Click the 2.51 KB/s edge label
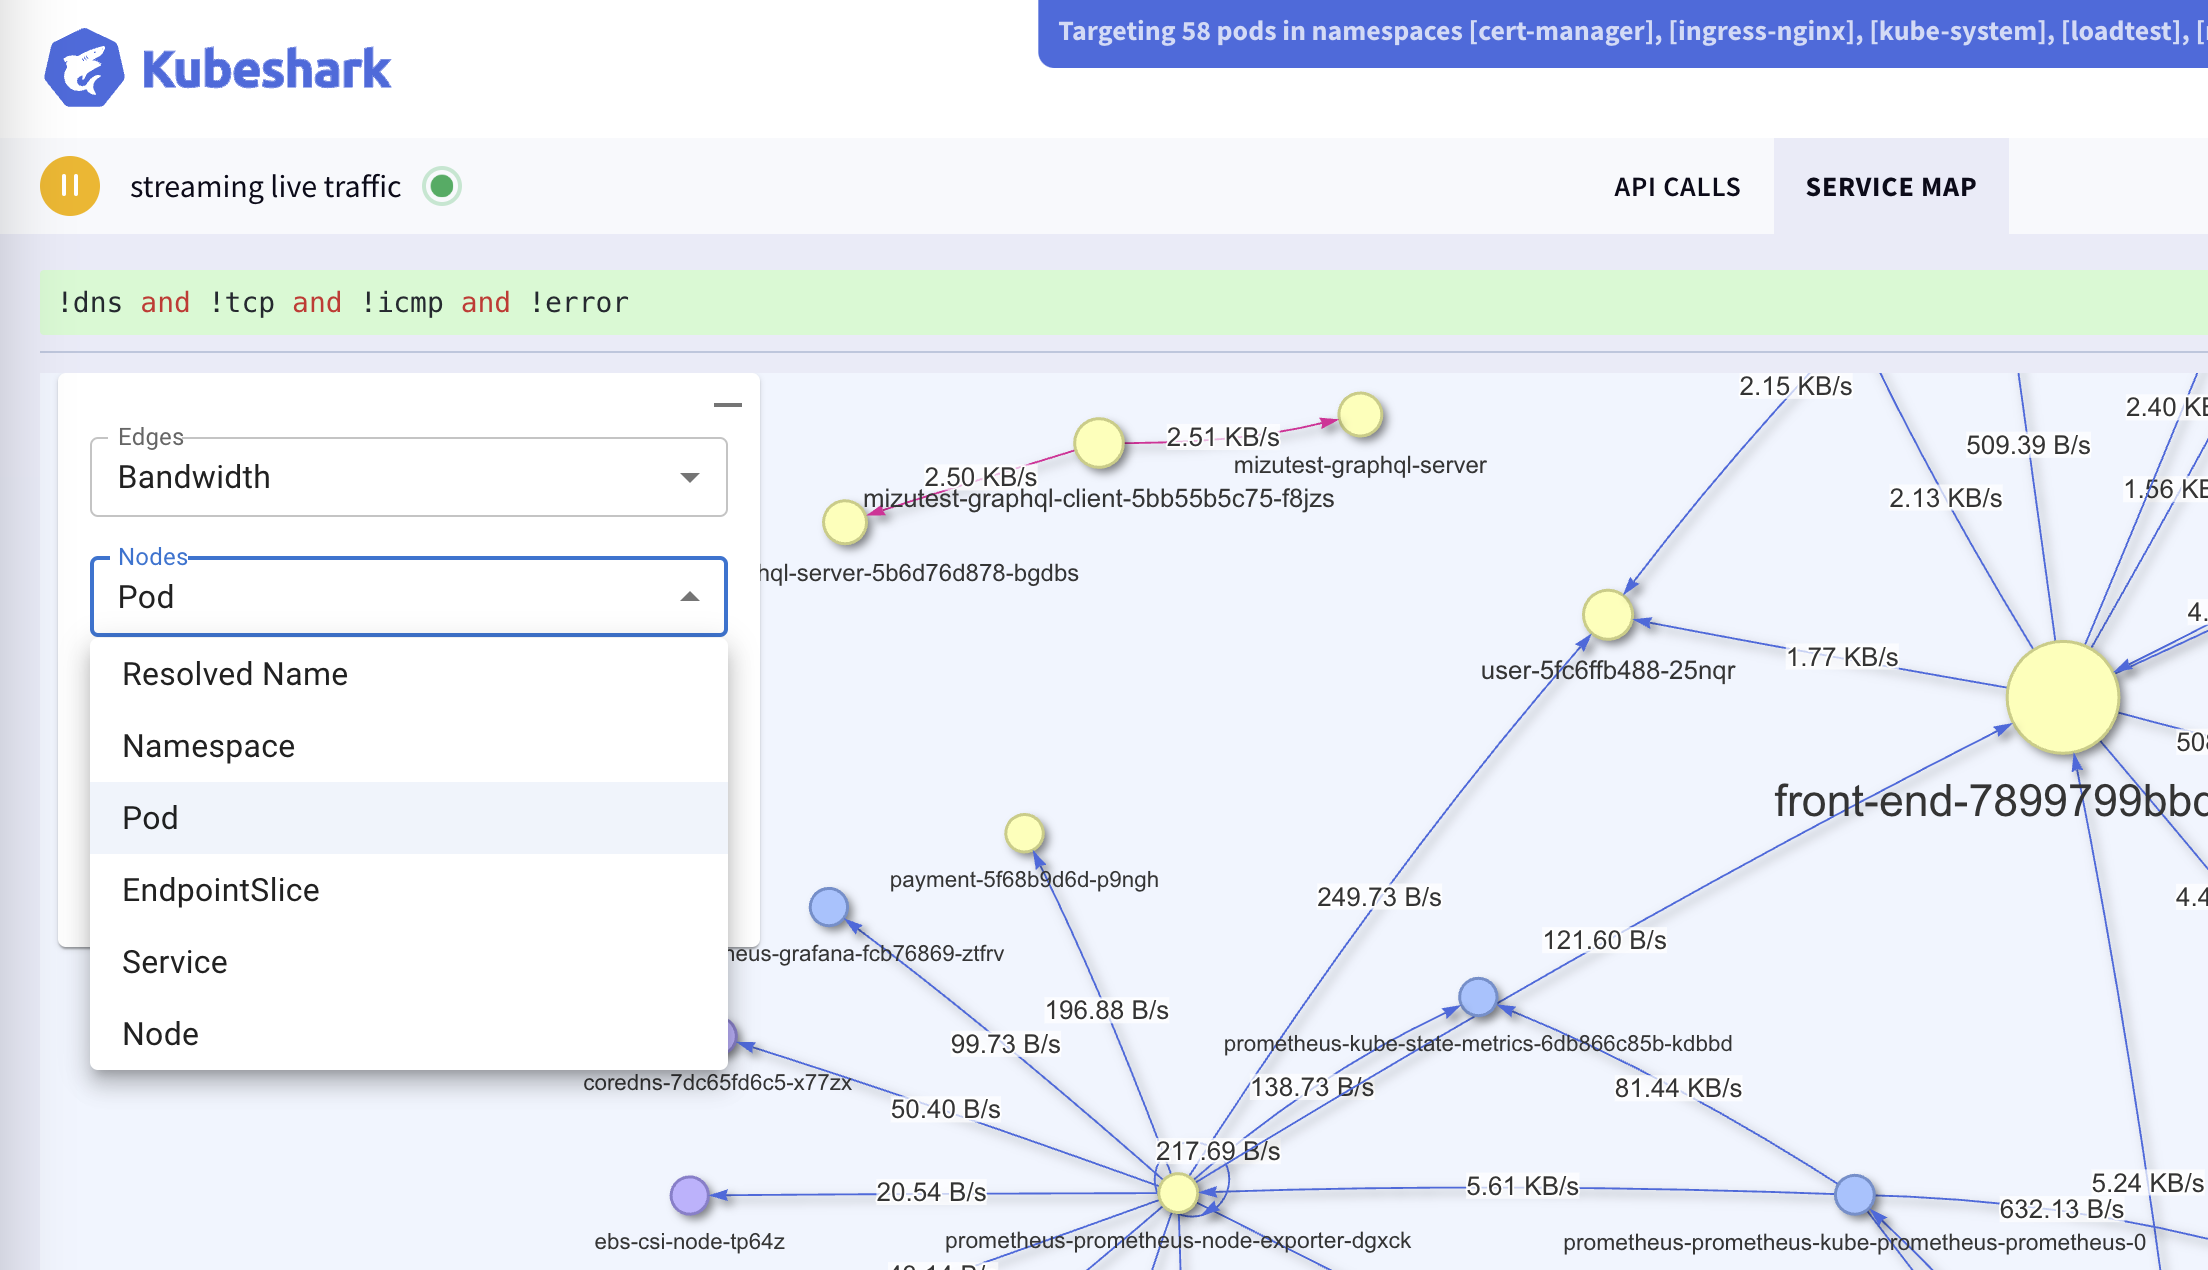This screenshot has width=2208, height=1270. pos(1223,437)
